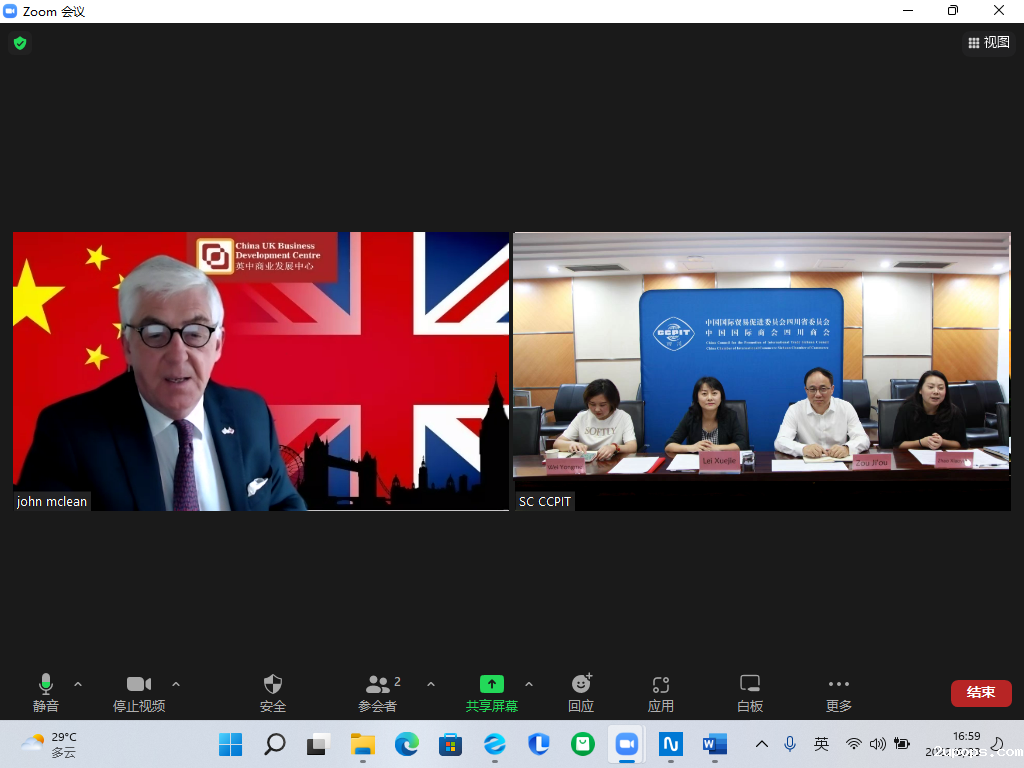
Task: Open the More (更多) three-dots menu
Action: click(x=838, y=692)
